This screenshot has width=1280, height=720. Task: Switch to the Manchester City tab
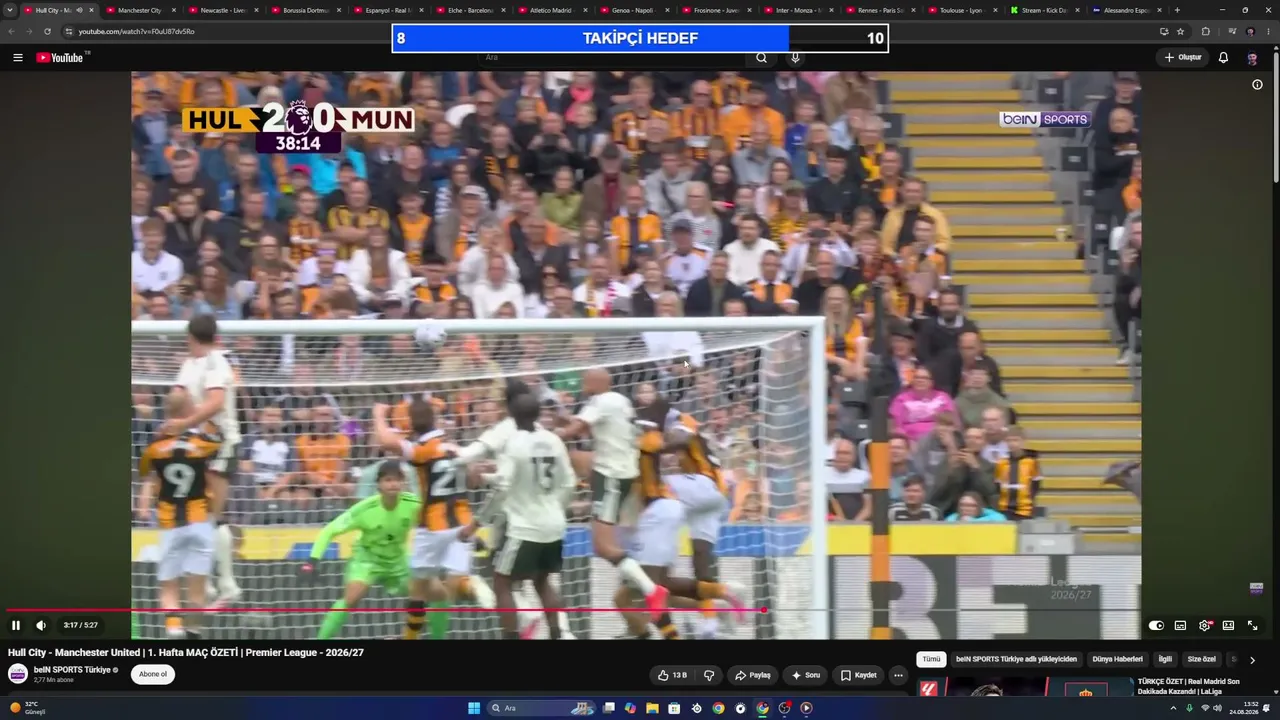click(x=140, y=10)
